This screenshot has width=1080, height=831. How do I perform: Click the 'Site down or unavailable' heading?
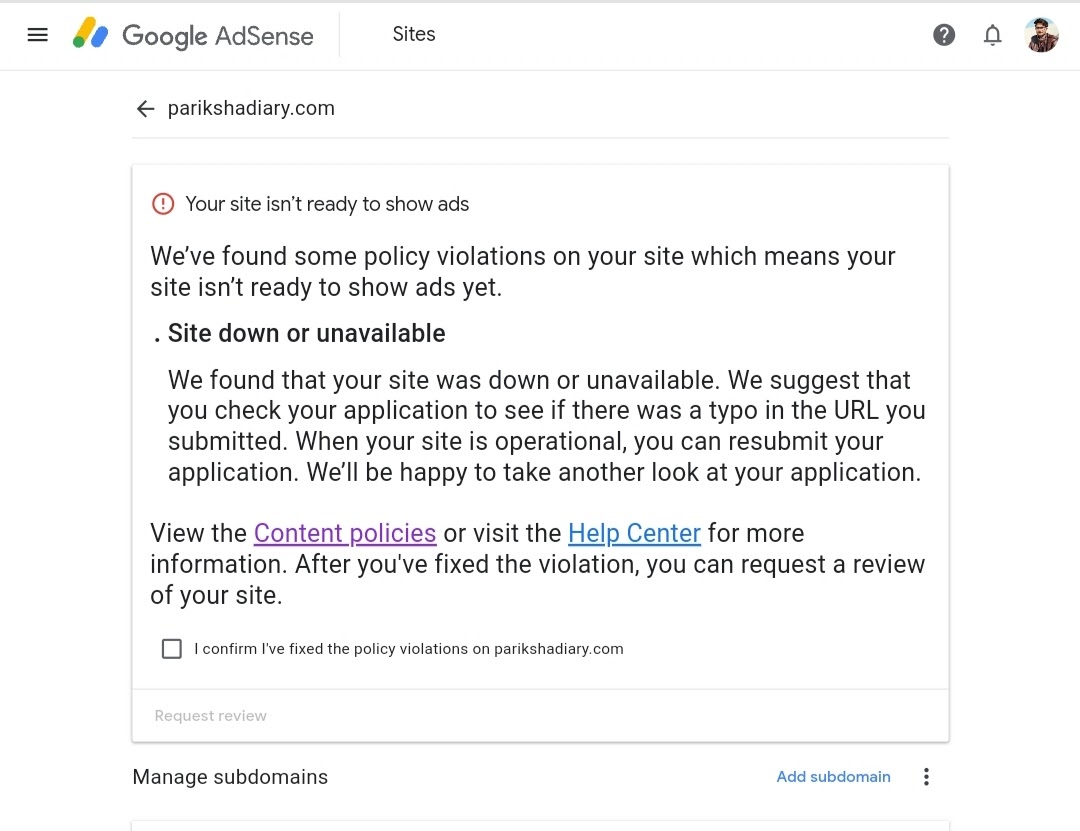coord(307,334)
